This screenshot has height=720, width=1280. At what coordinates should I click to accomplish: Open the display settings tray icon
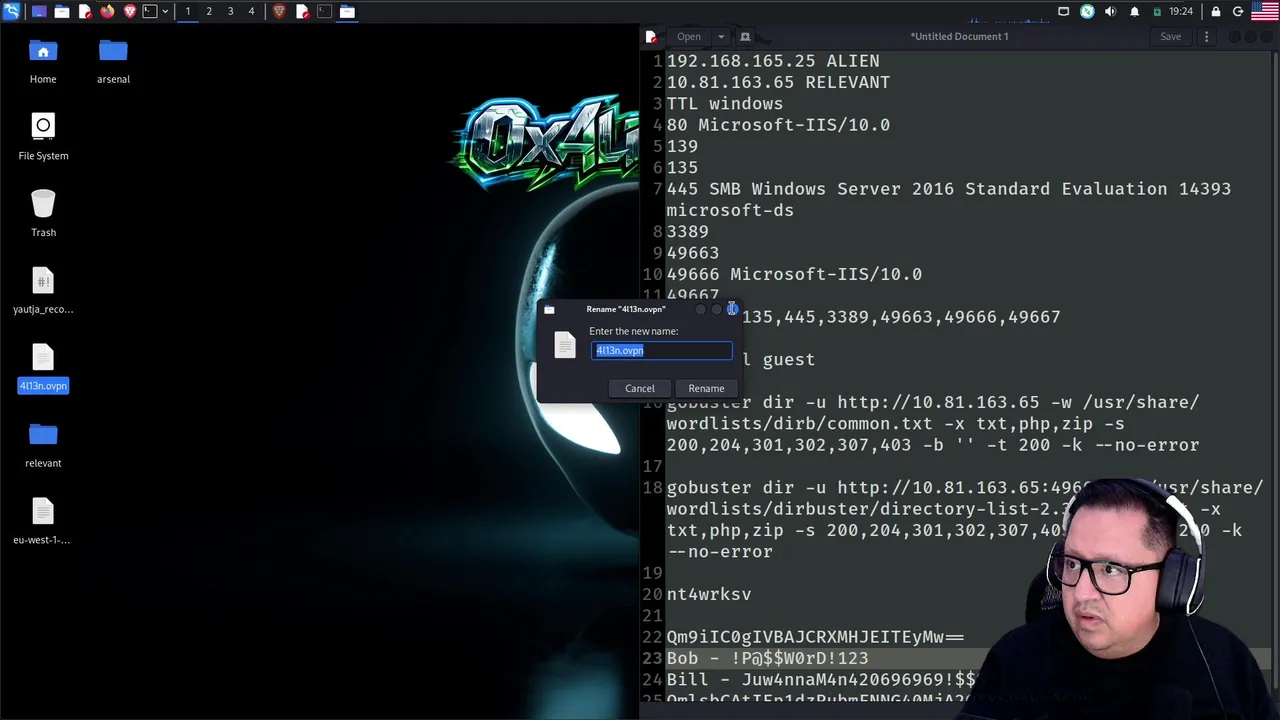point(1064,11)
